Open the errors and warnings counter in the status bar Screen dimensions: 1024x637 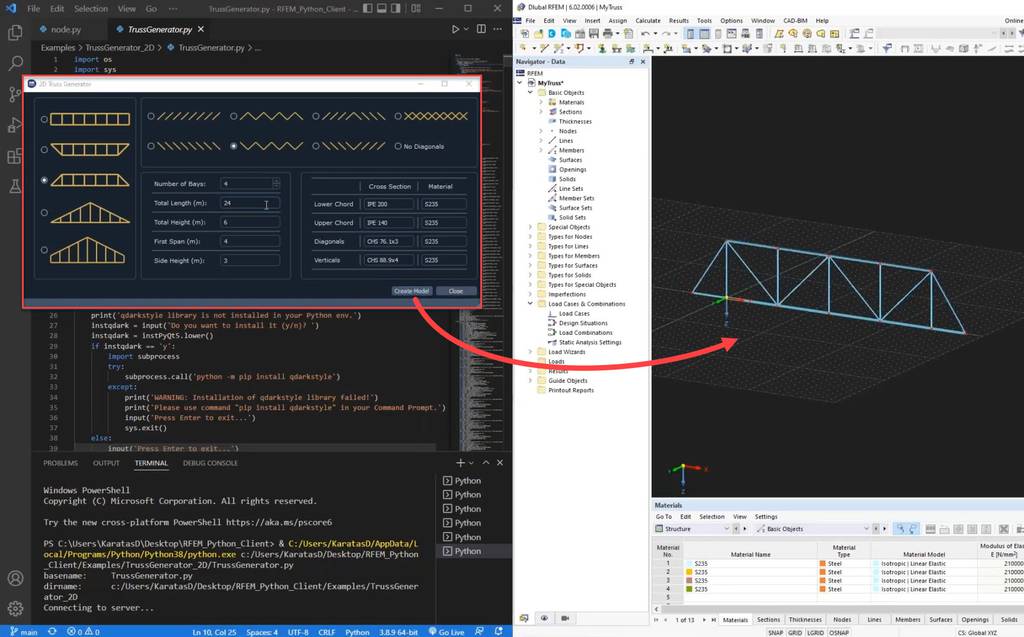point(84,632)
